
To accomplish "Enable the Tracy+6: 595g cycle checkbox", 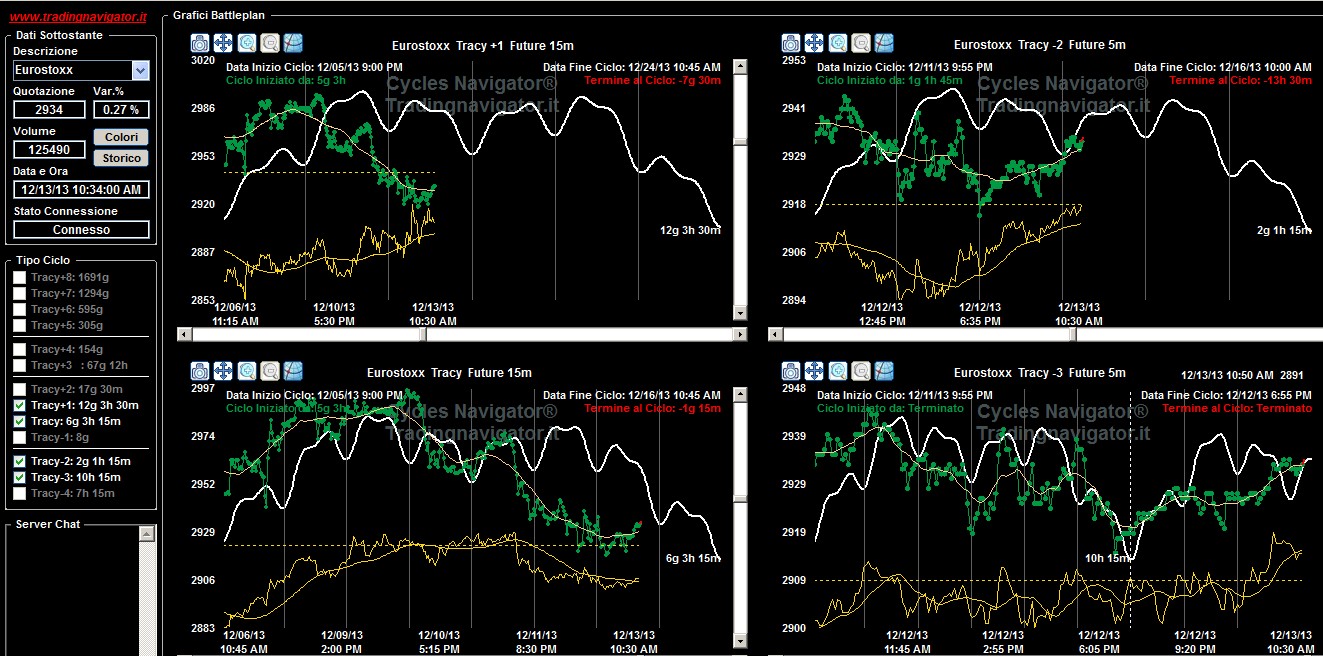I will coord(19,309).
